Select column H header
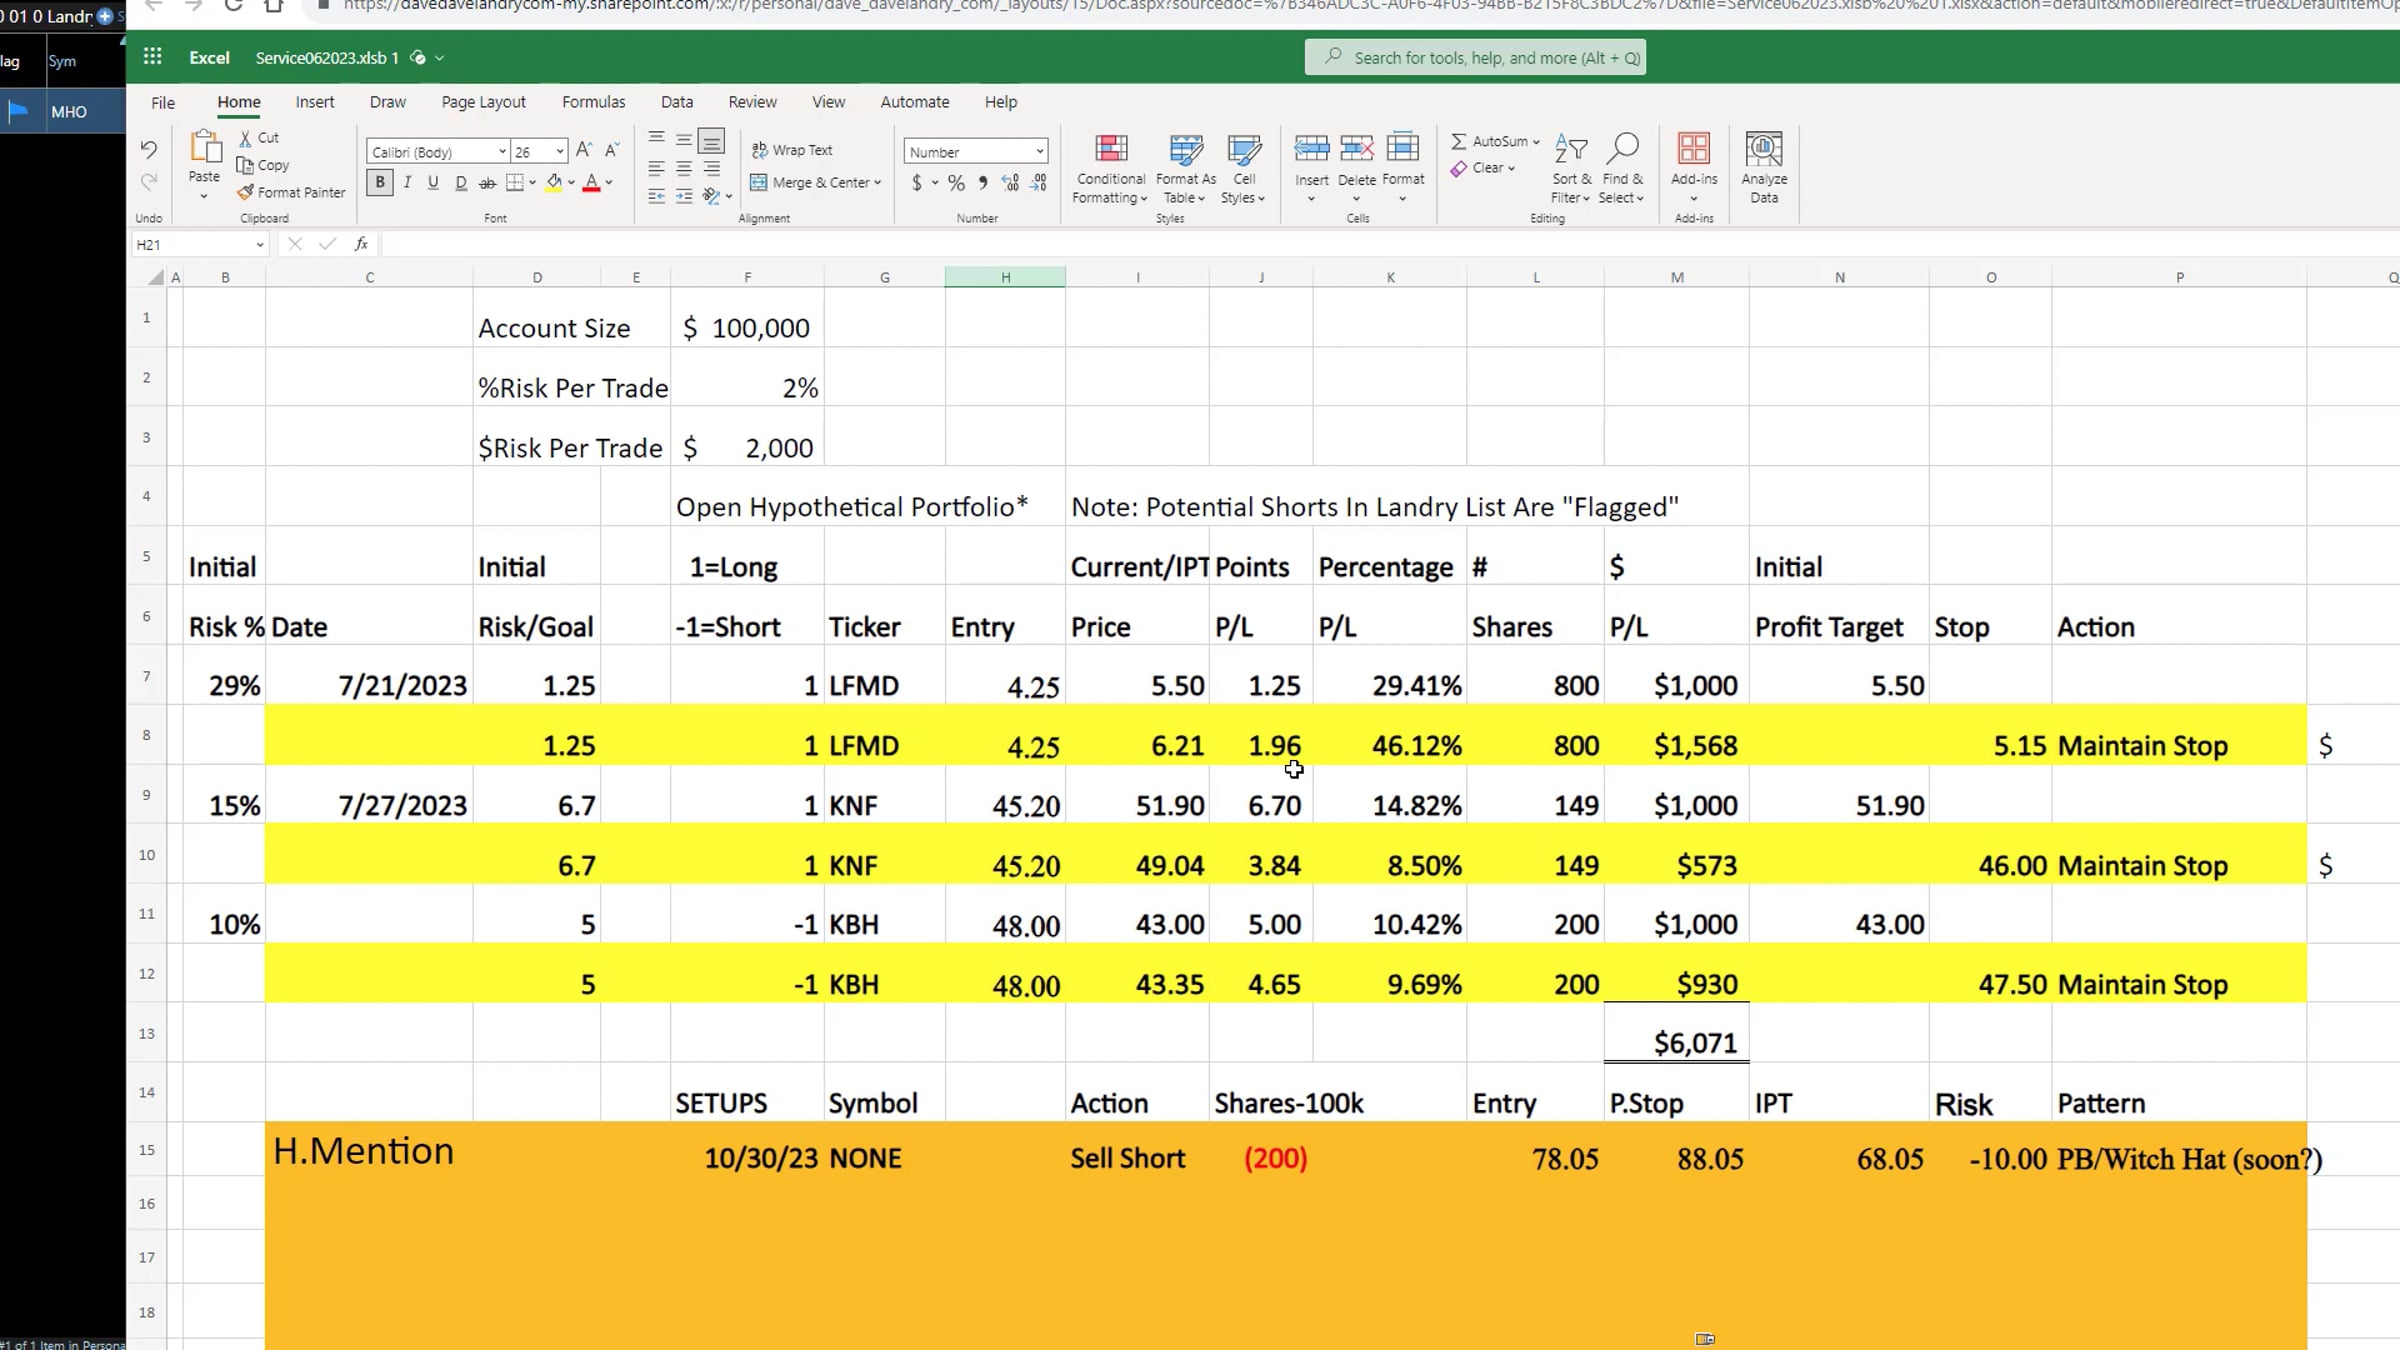This screenshot has width=2400, height=1350. (x=1005, y=277)
